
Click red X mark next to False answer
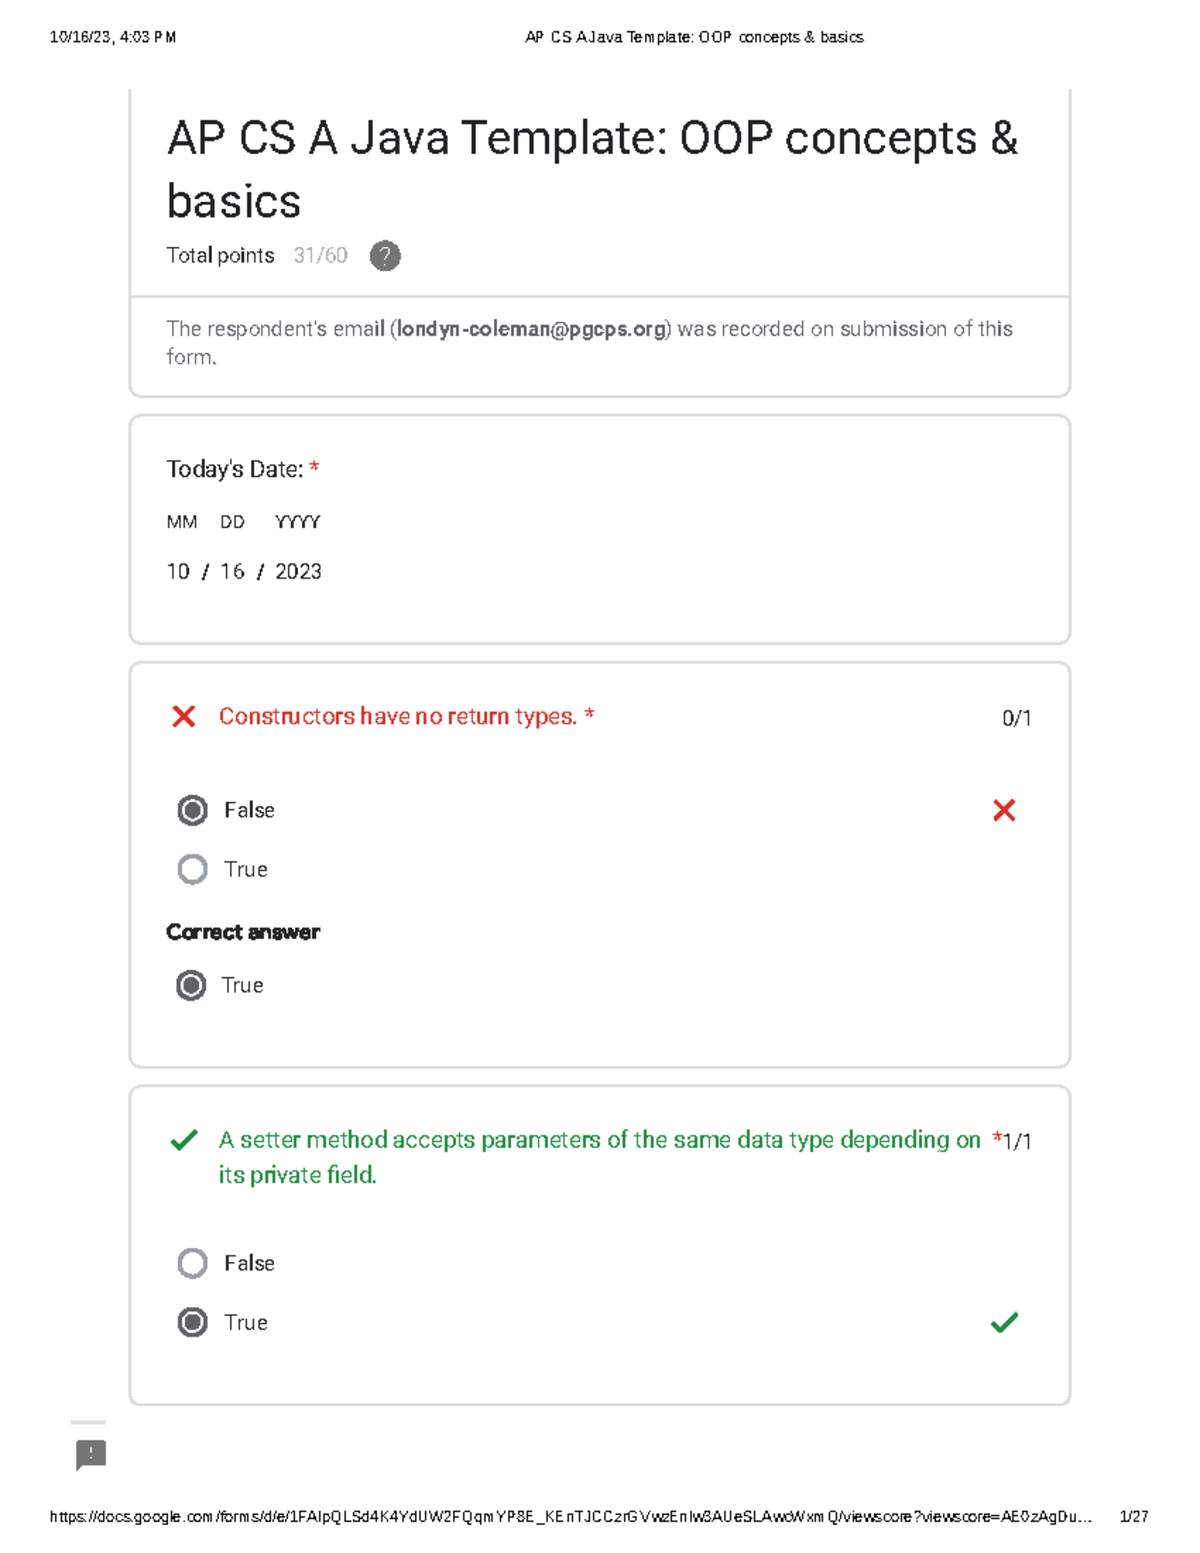(1004, 810)
